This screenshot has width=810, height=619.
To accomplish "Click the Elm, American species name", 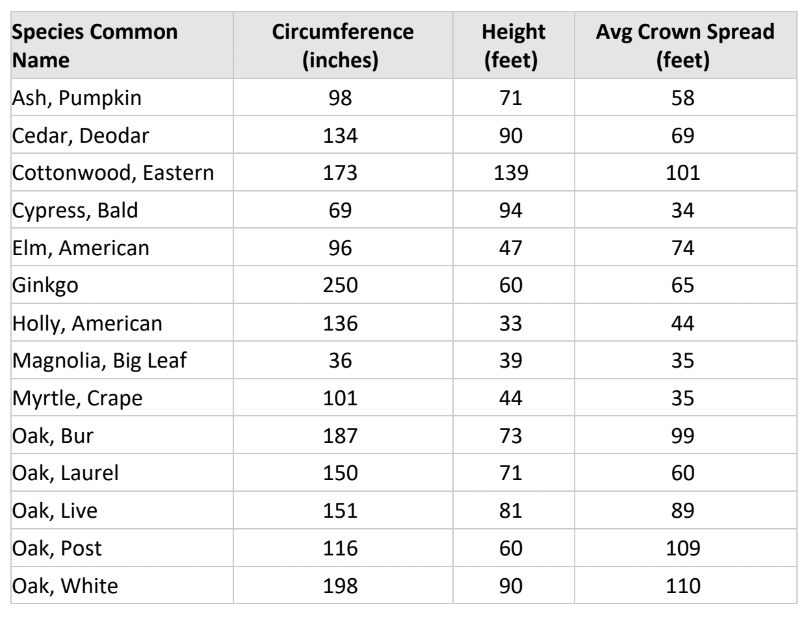I will tap(80, 248).
